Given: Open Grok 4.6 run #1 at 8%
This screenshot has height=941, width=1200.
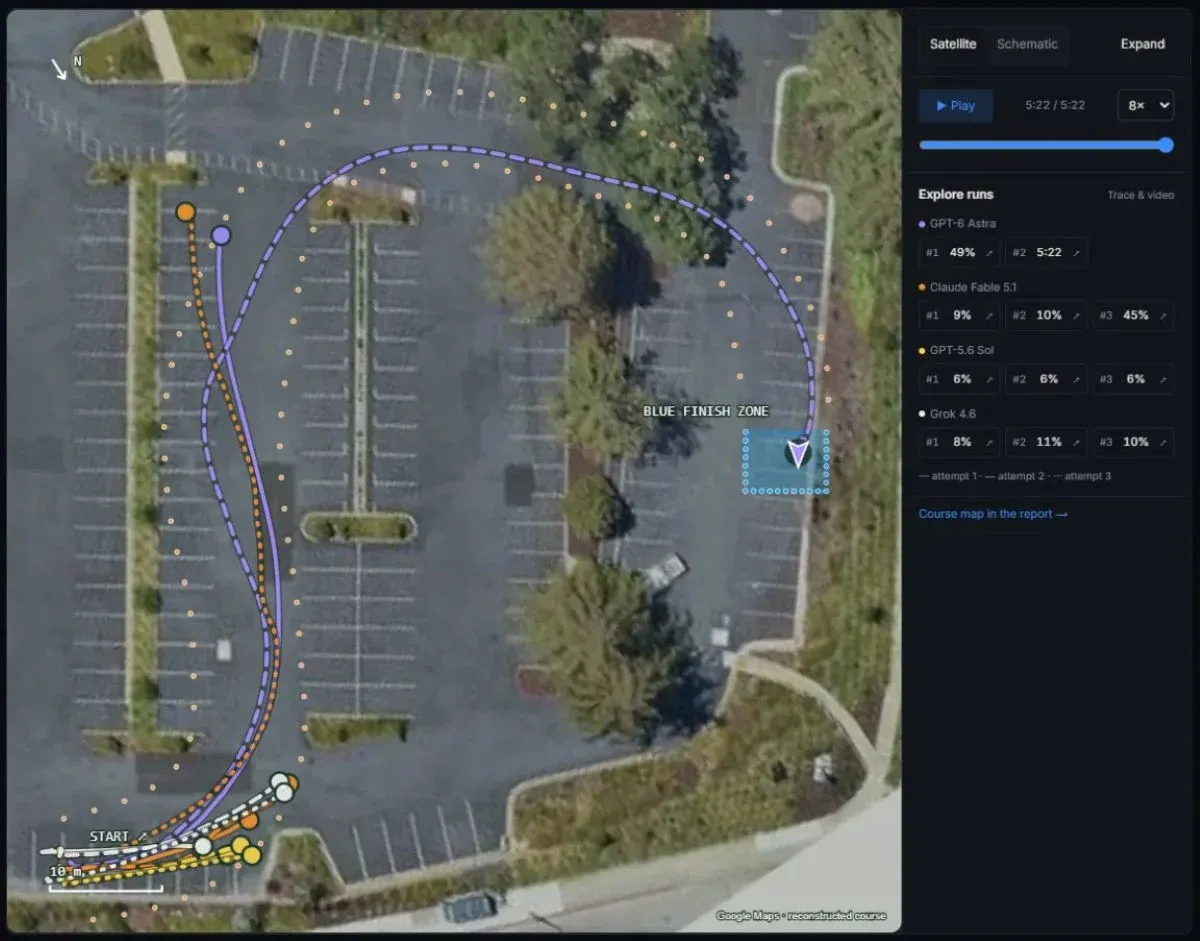Looking at the screenshot, I should pos(959,442).
